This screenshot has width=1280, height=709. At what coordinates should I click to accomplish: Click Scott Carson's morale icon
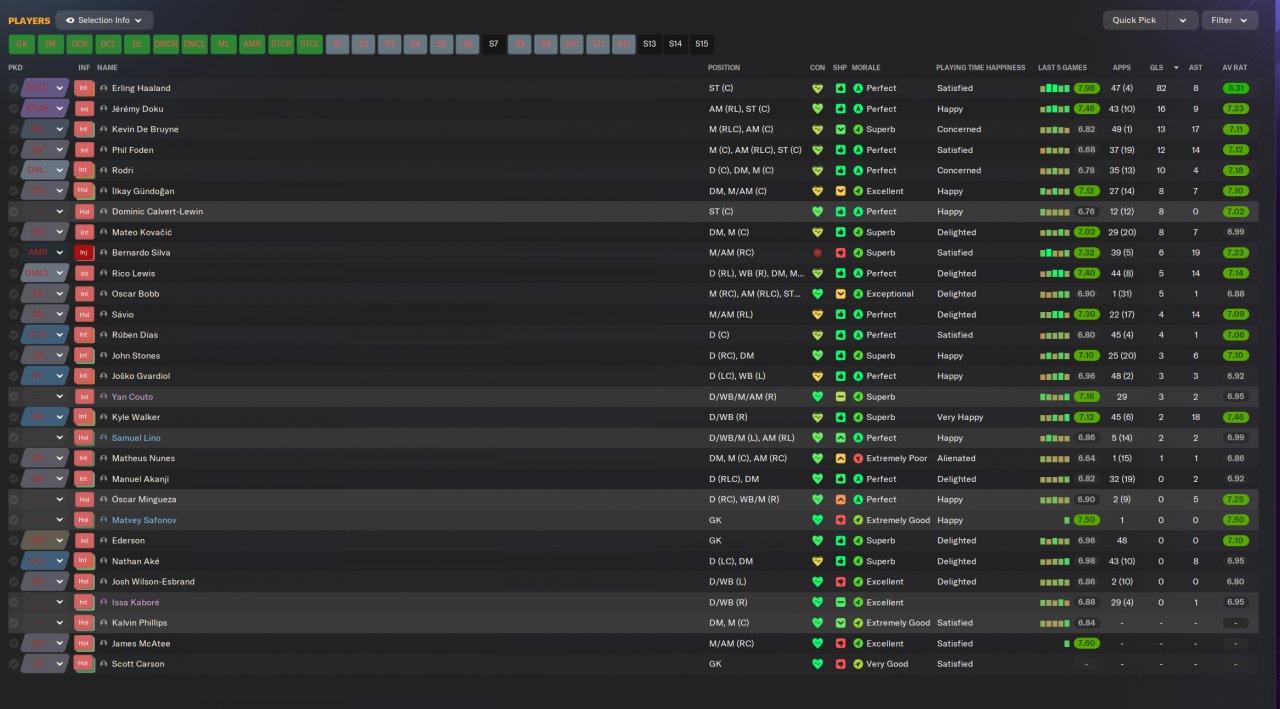858,664
